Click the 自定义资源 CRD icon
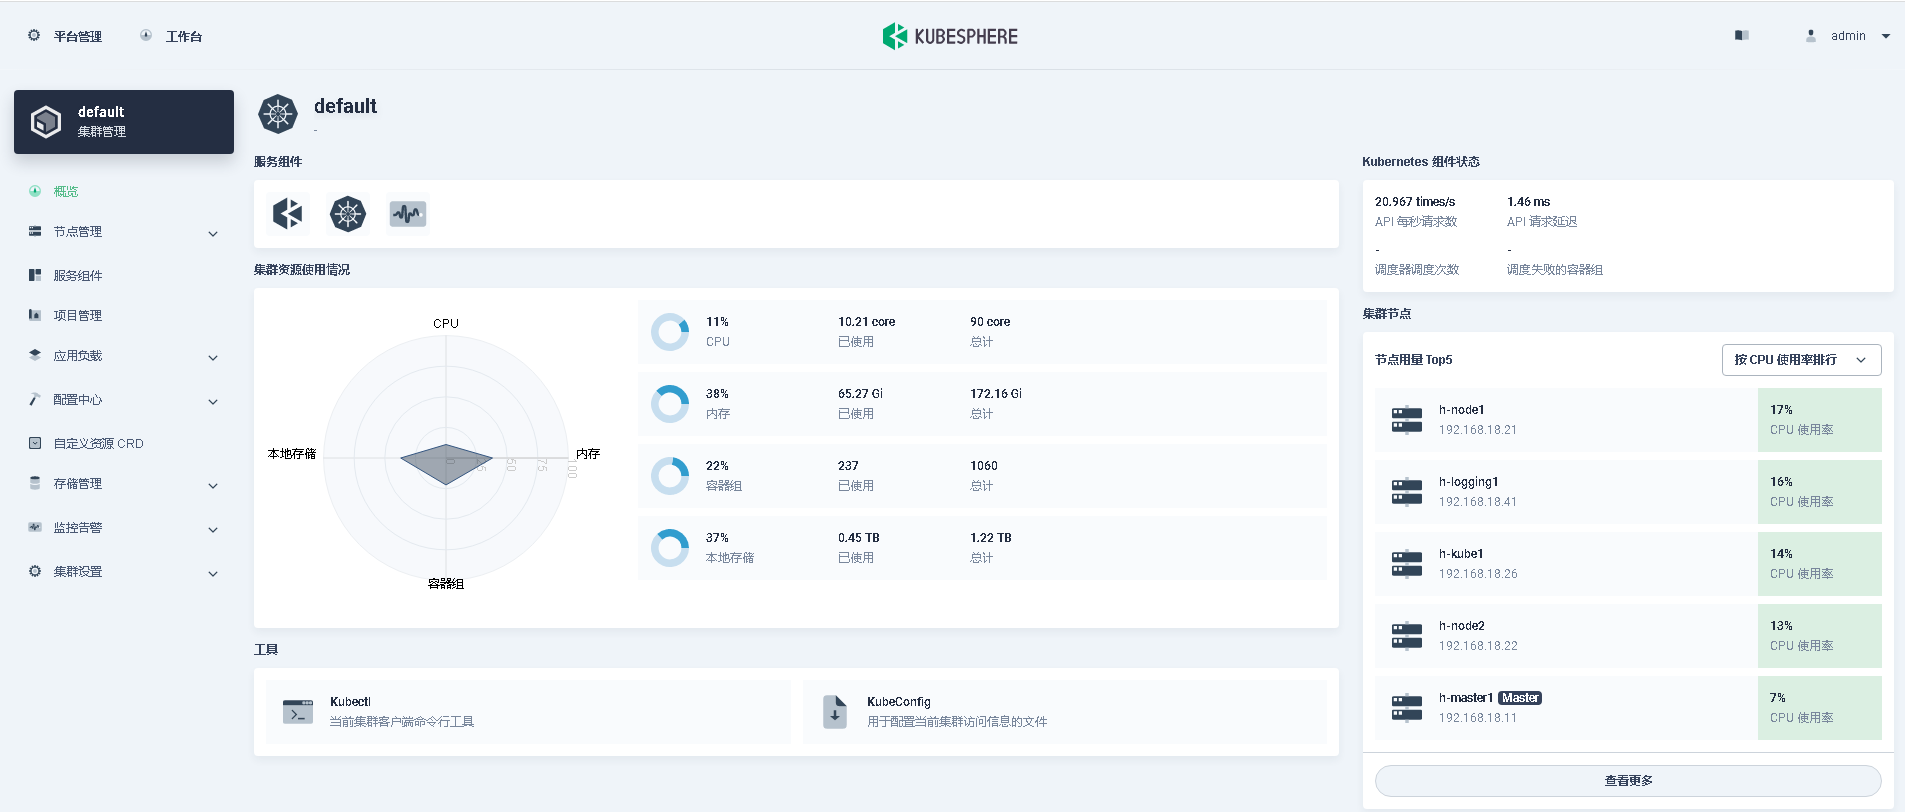 click(35, 443)
